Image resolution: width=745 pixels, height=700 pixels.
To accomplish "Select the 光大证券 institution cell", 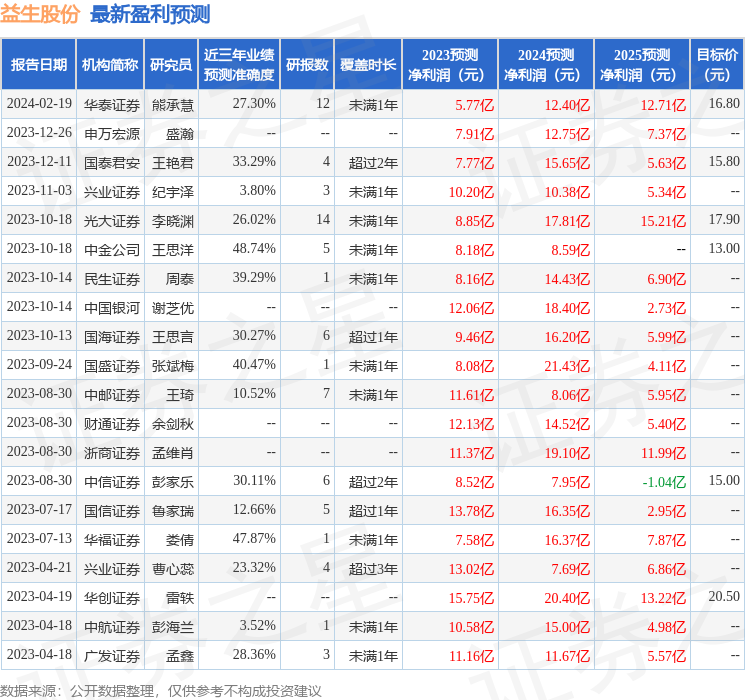I will (x=112, y=221).
